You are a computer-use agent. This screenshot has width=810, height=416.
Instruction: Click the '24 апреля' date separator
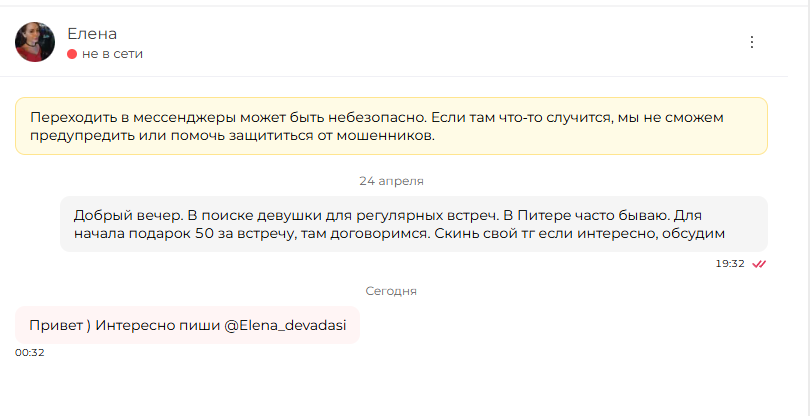[392, 181]
